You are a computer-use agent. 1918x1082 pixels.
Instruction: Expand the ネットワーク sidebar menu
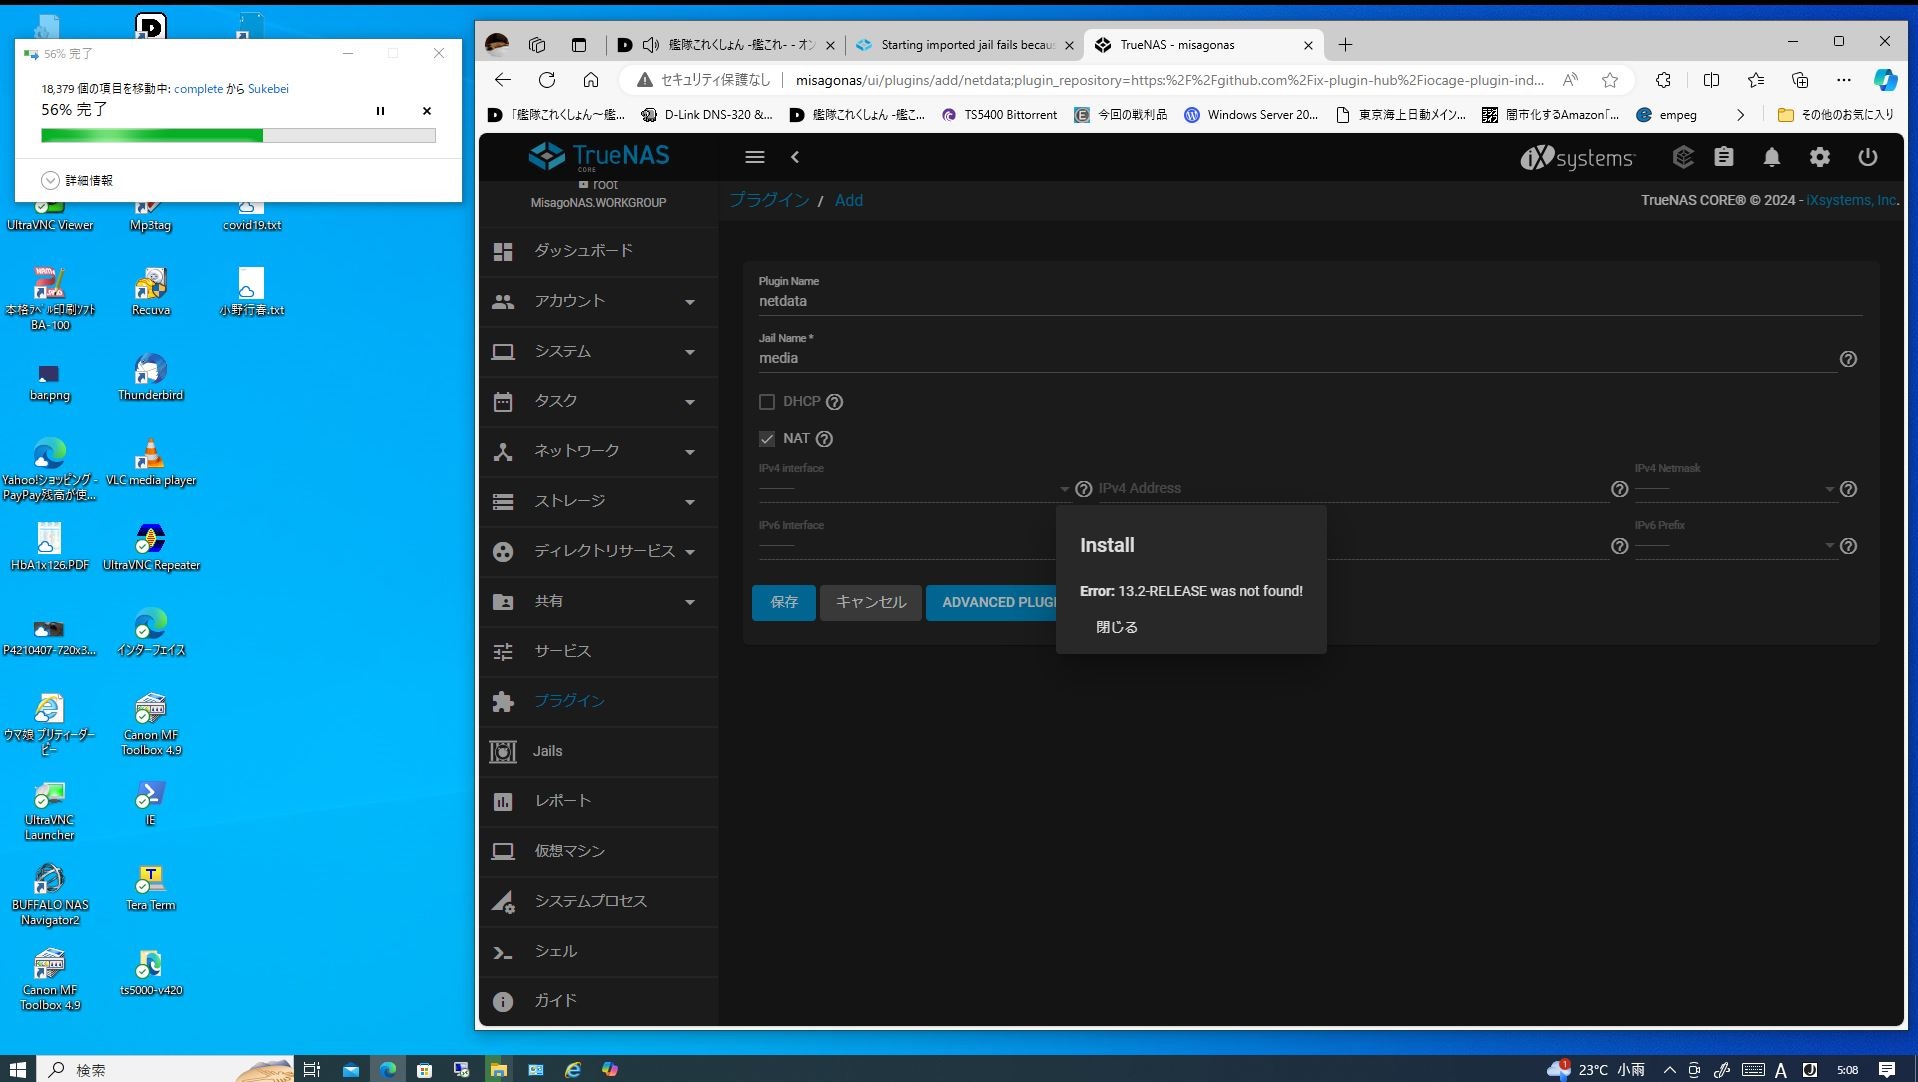pyautogui.click(x=599, y=451)
